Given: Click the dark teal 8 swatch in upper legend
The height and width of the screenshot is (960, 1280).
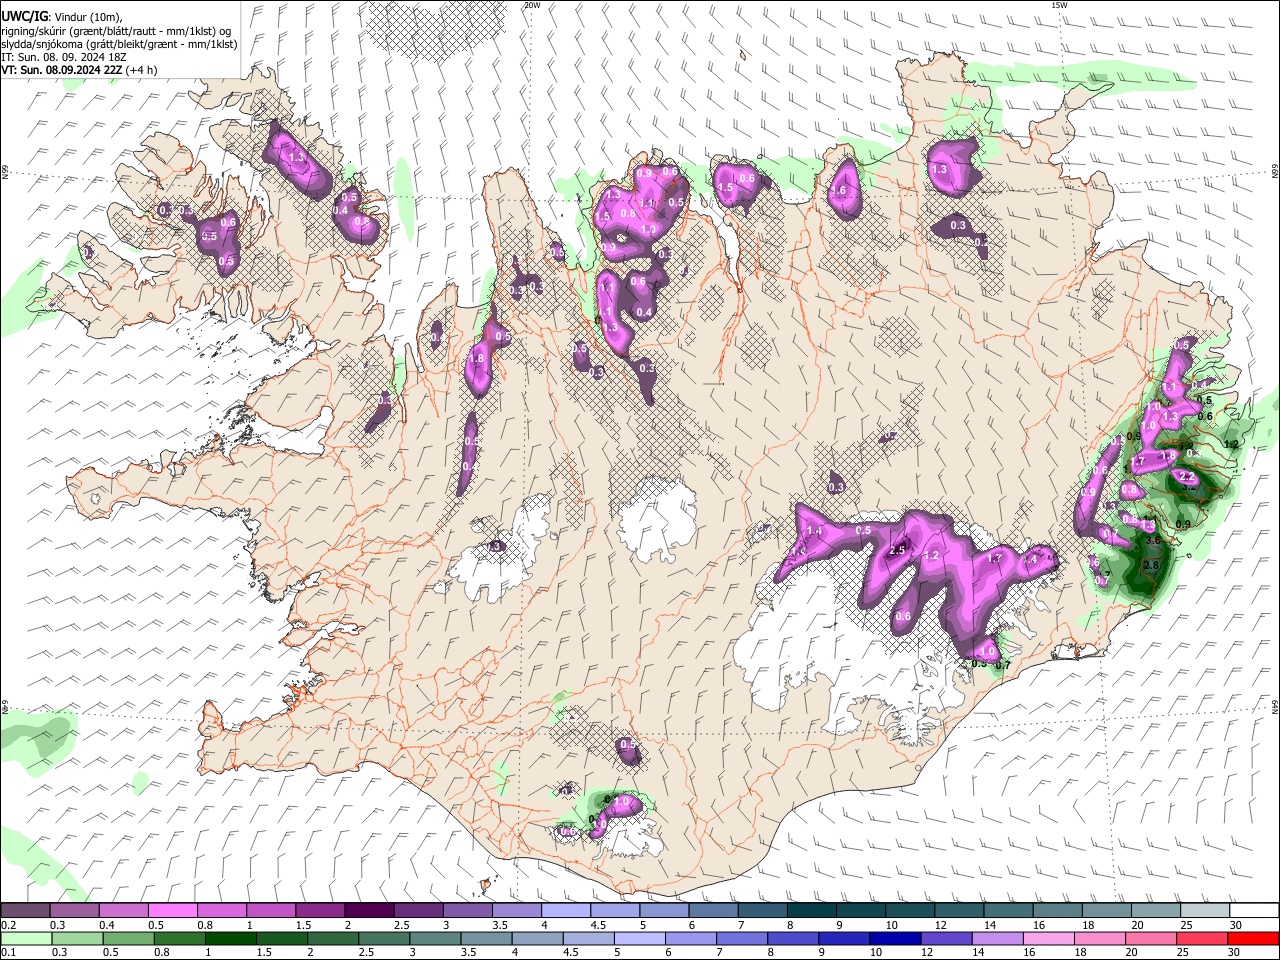Looking at the screenshot, I should pos(811,910).
